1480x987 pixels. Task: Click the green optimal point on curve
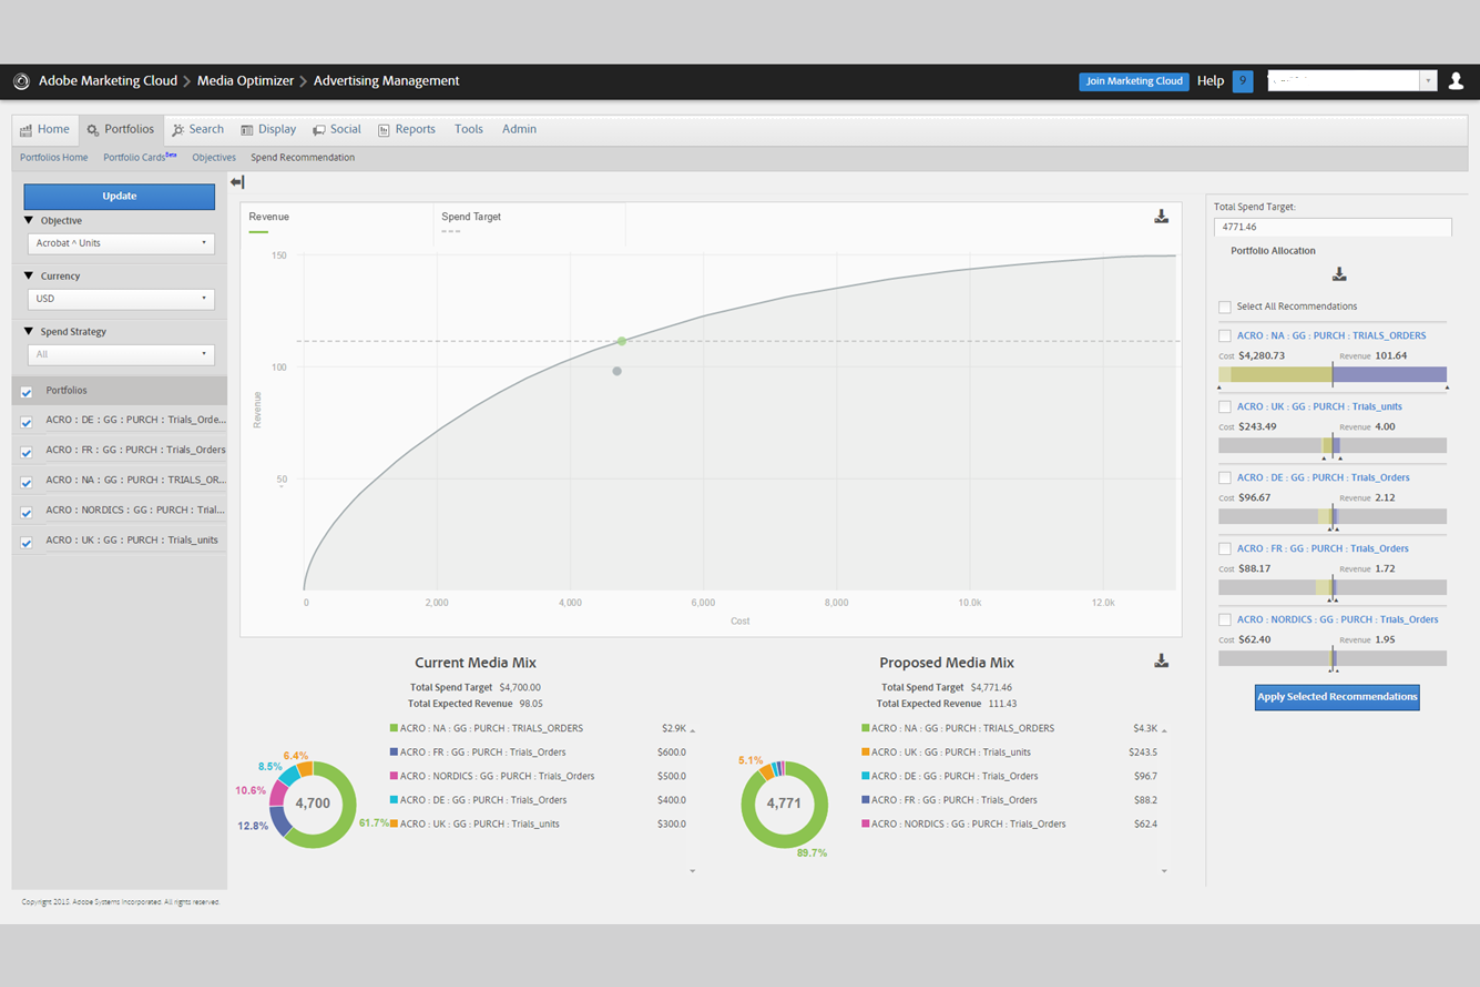[621, 341]
